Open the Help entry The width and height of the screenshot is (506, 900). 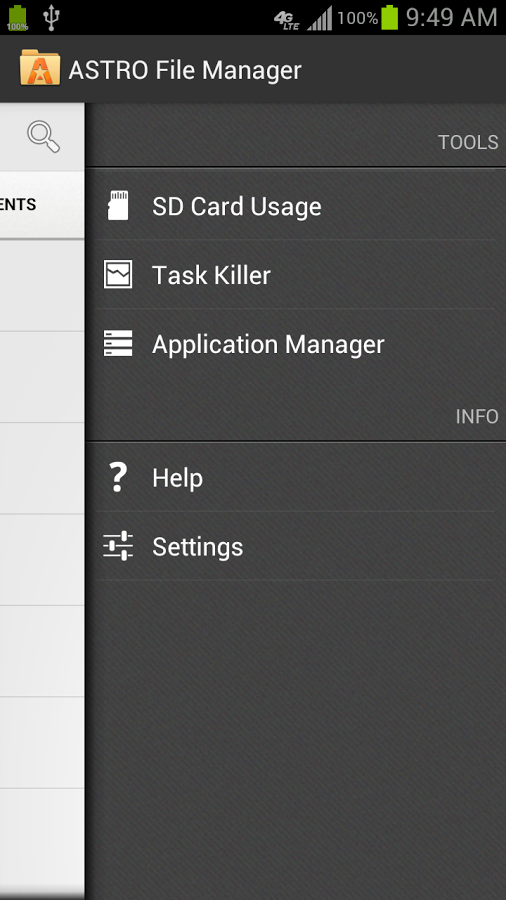pos(295,478)
